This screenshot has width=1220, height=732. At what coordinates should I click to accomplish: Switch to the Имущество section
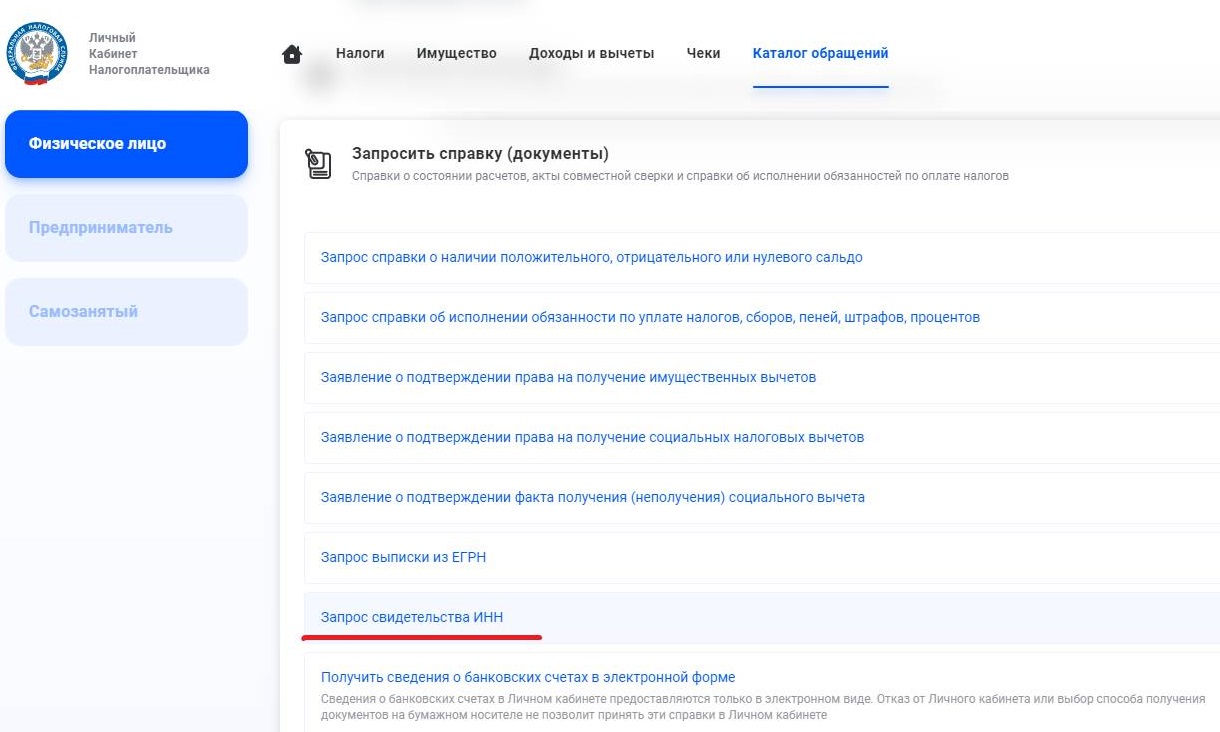click(x=456, y=53)
